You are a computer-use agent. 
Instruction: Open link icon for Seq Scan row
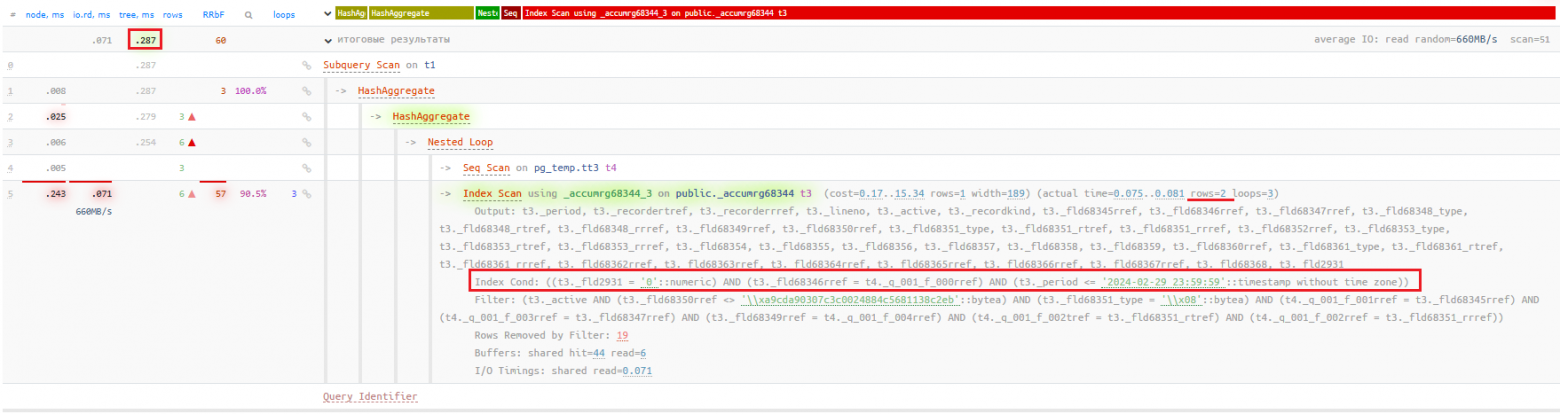click(x=306, y=168)
